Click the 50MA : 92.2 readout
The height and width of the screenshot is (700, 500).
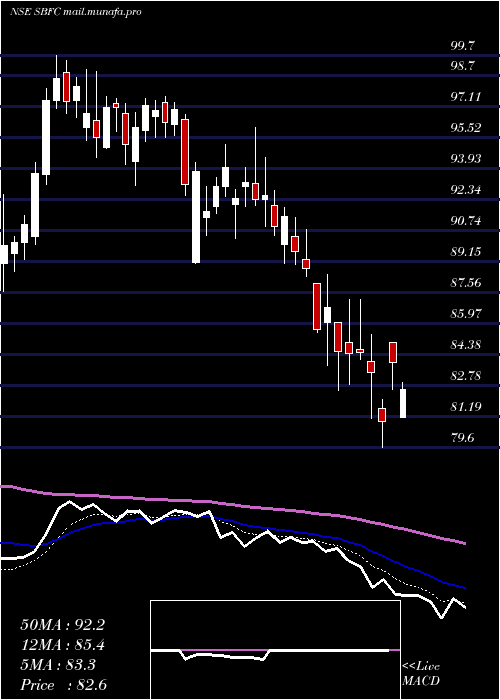62,625
